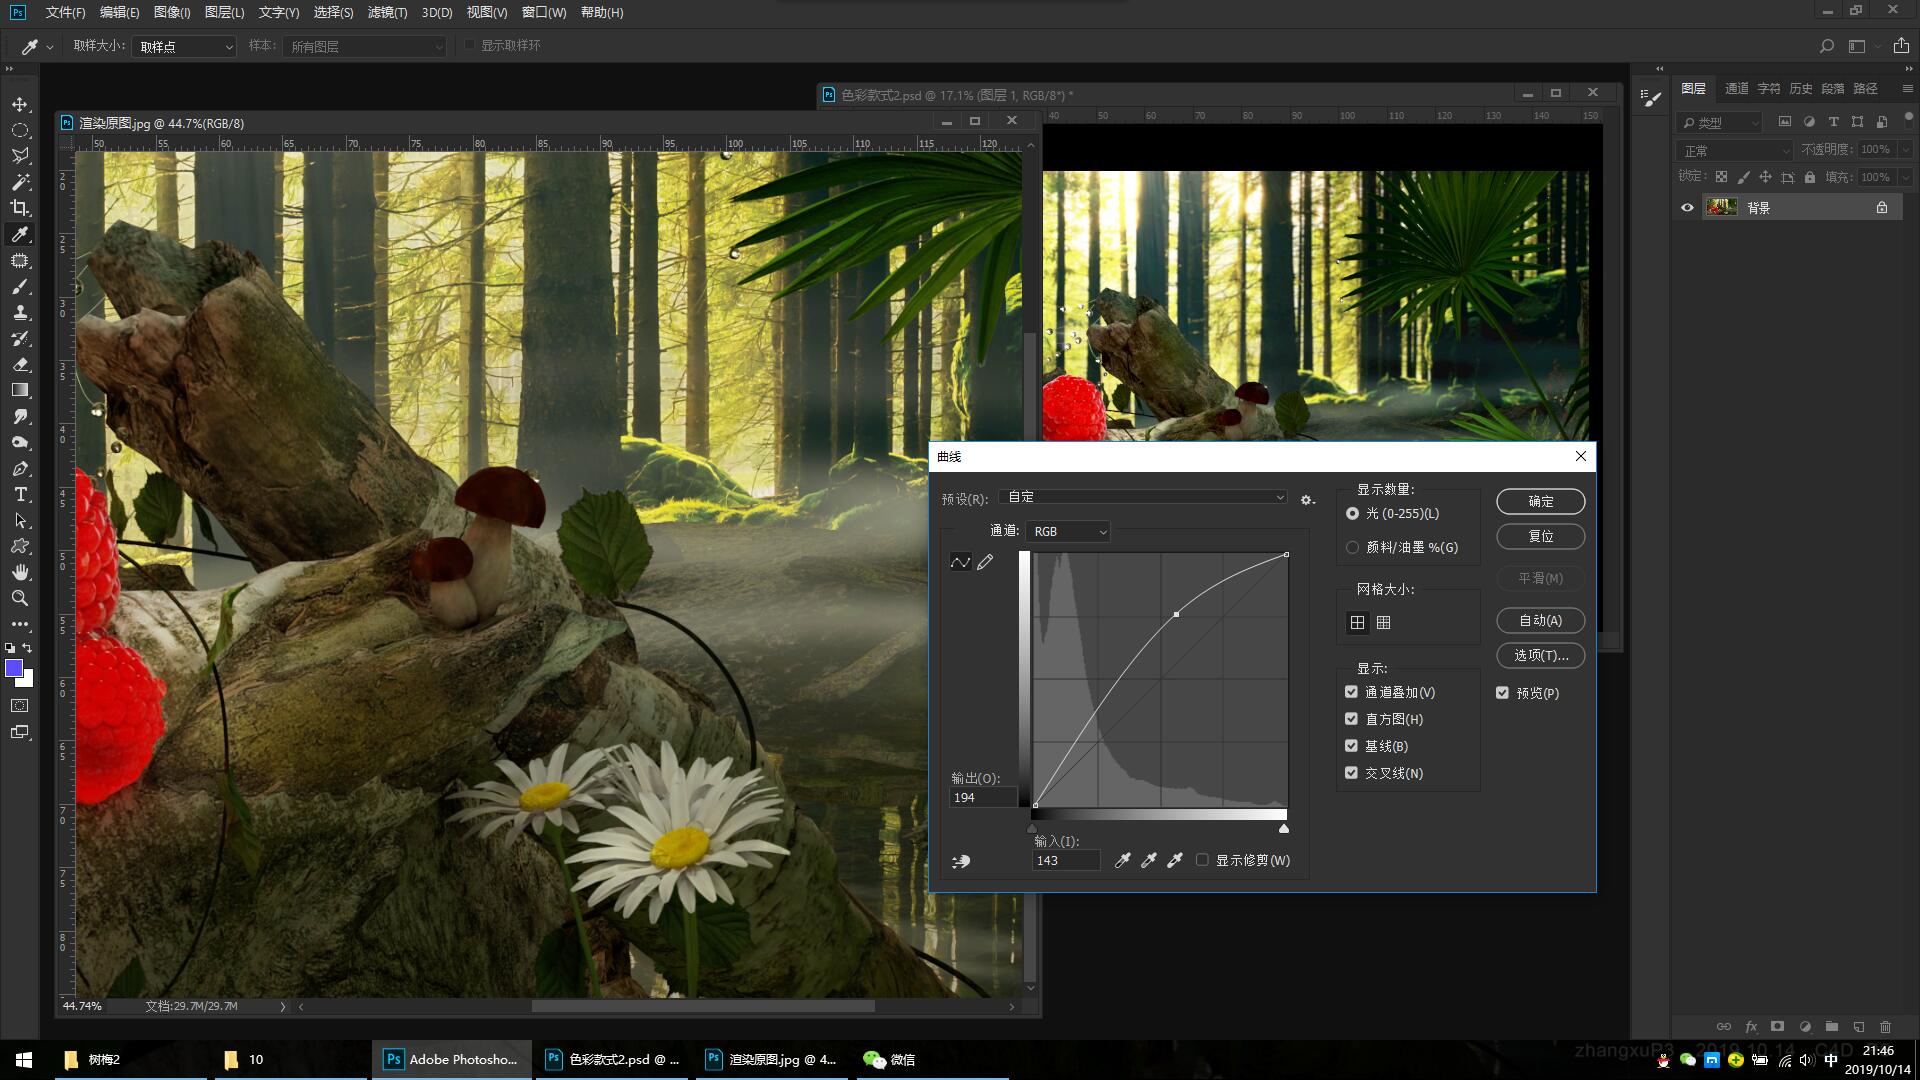Open the 图像(I) menu
This screenshot has width=1920, height=1080.
(172, 12)
